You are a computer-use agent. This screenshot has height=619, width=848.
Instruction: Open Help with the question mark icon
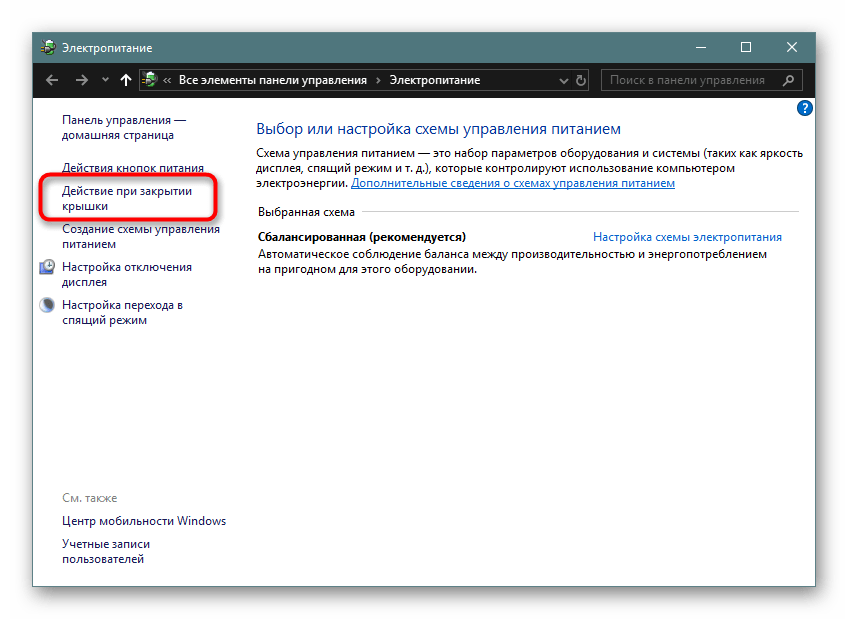[x=804, y=108]
